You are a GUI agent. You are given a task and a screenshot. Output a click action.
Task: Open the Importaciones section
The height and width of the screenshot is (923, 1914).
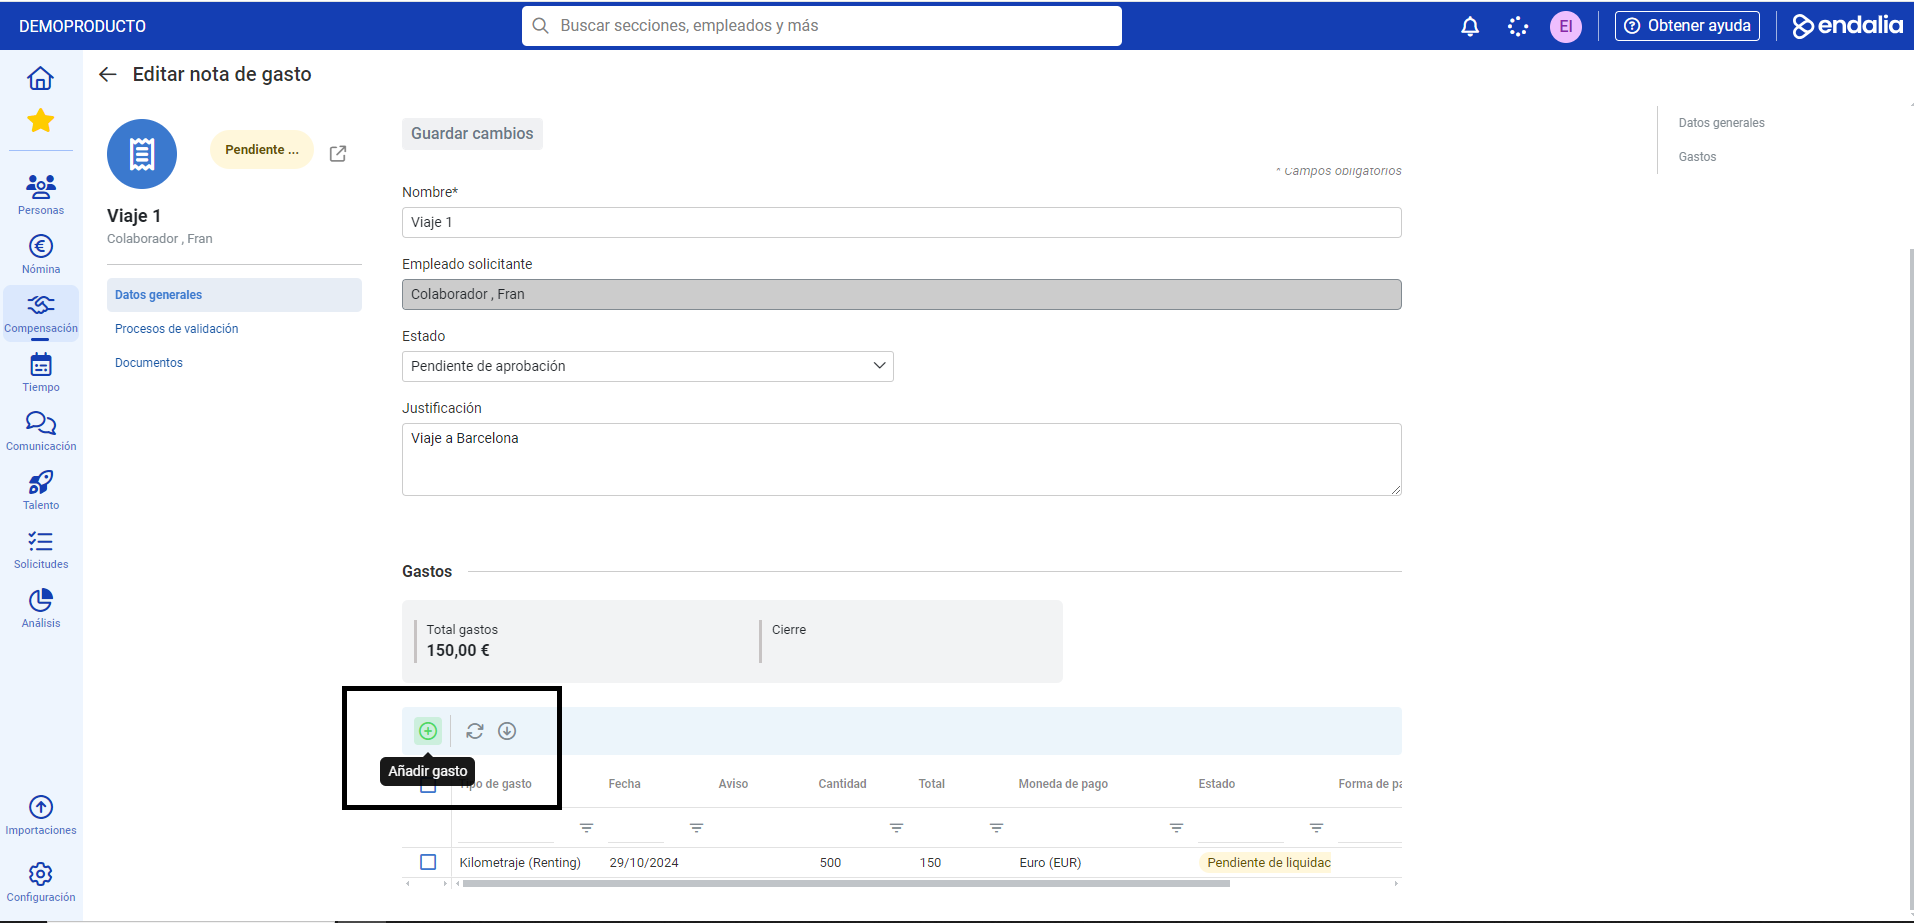tap(41, 815)
